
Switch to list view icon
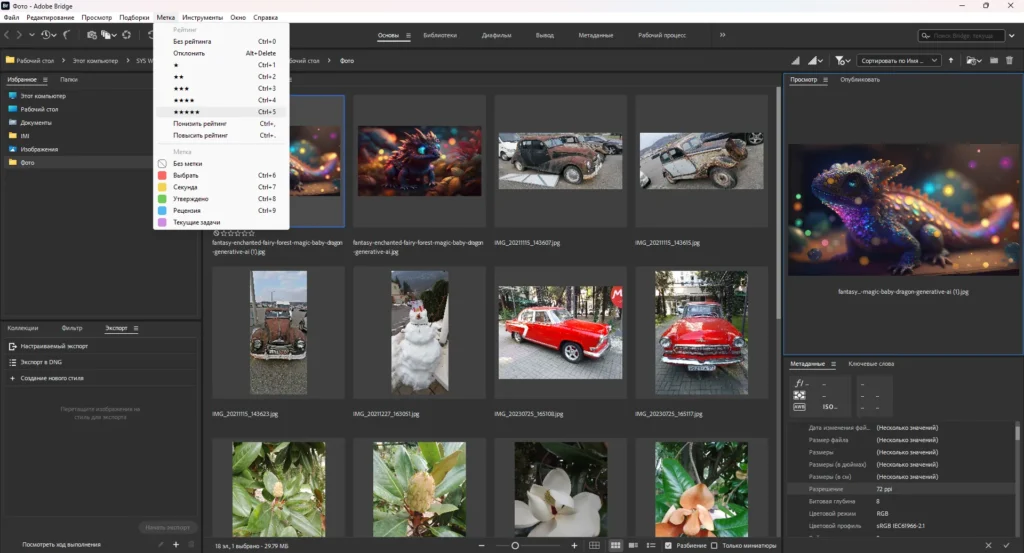pyautogui.click(x=650, y=545)
